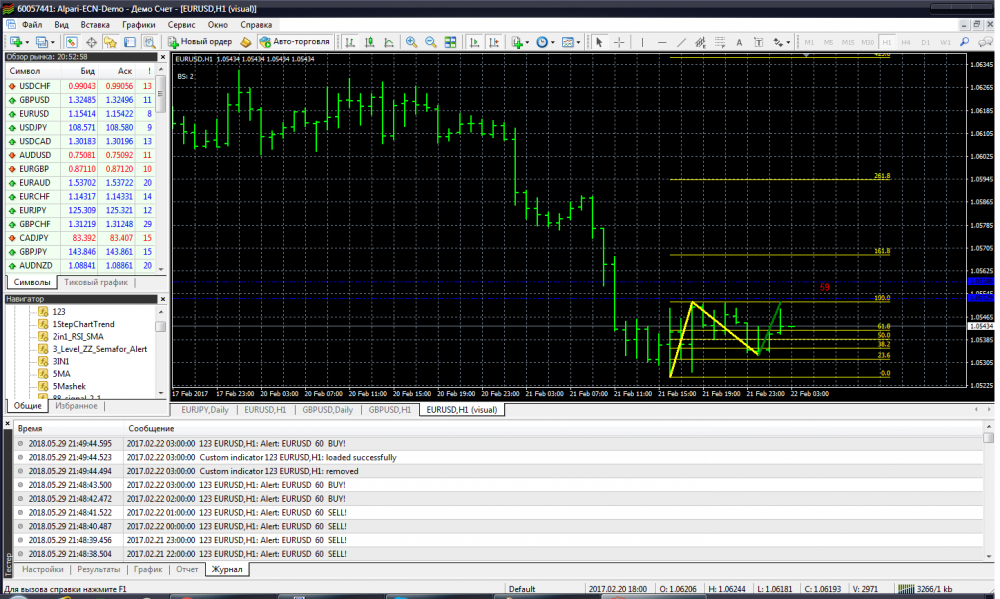Click the Новый ордер button
The width and height of the screenshot is (1000, 599).
(x=200, y=42)
